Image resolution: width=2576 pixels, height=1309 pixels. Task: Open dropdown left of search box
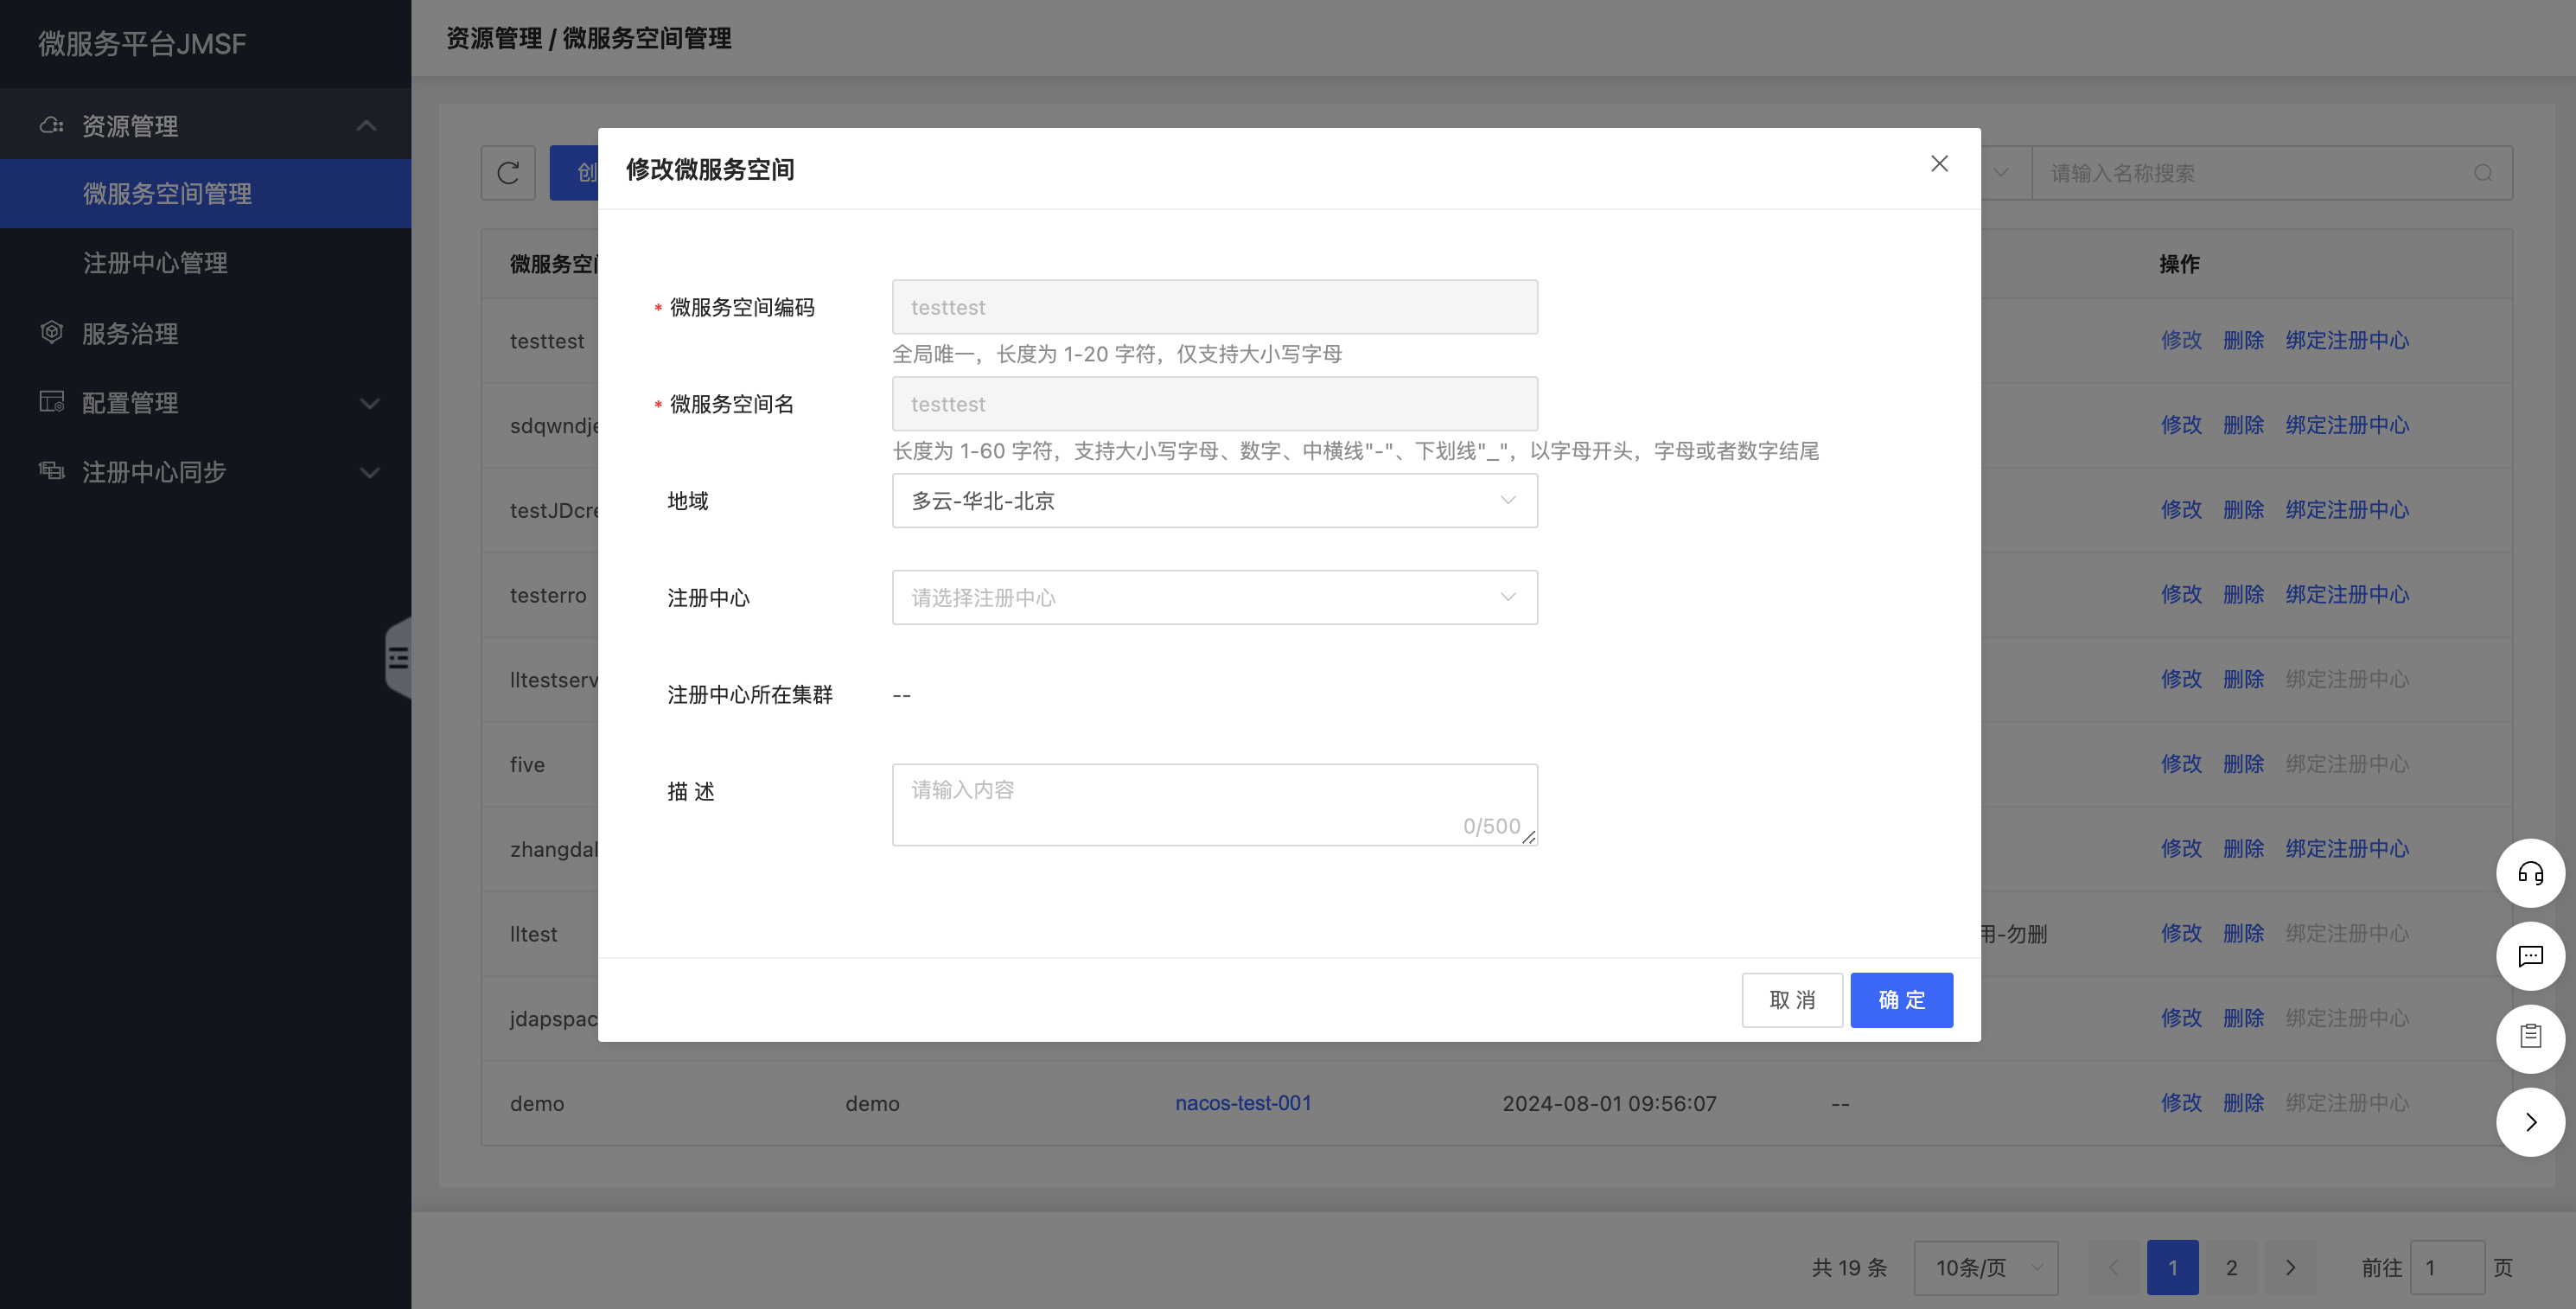[x=2003, y=173]
